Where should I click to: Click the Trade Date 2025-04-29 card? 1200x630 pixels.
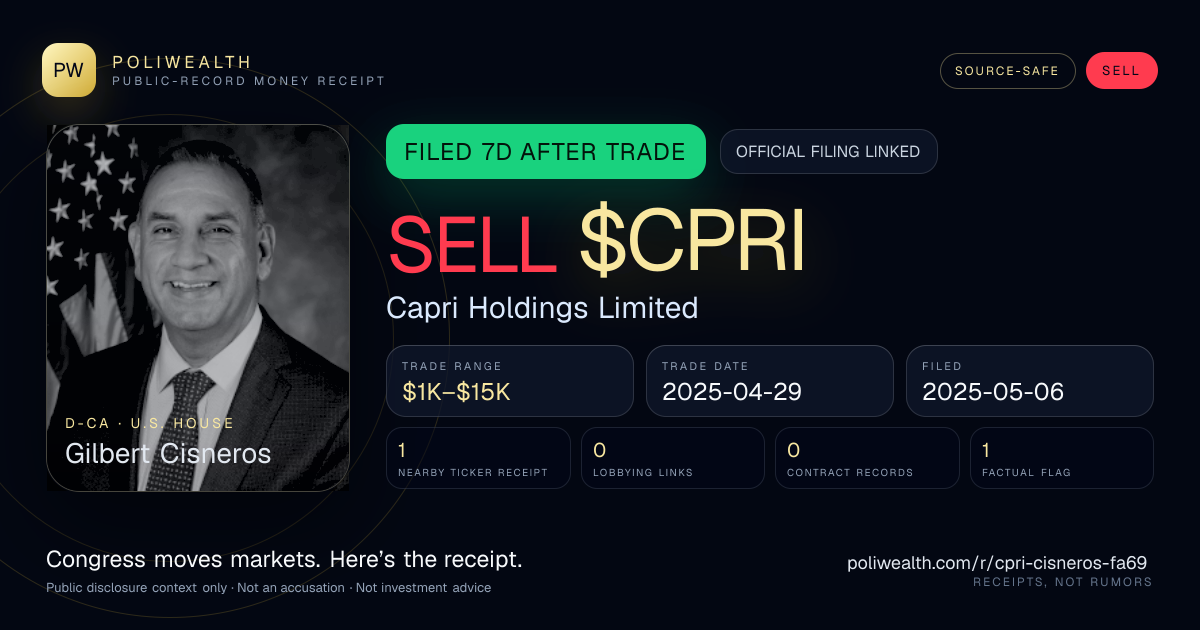point(770,381)
